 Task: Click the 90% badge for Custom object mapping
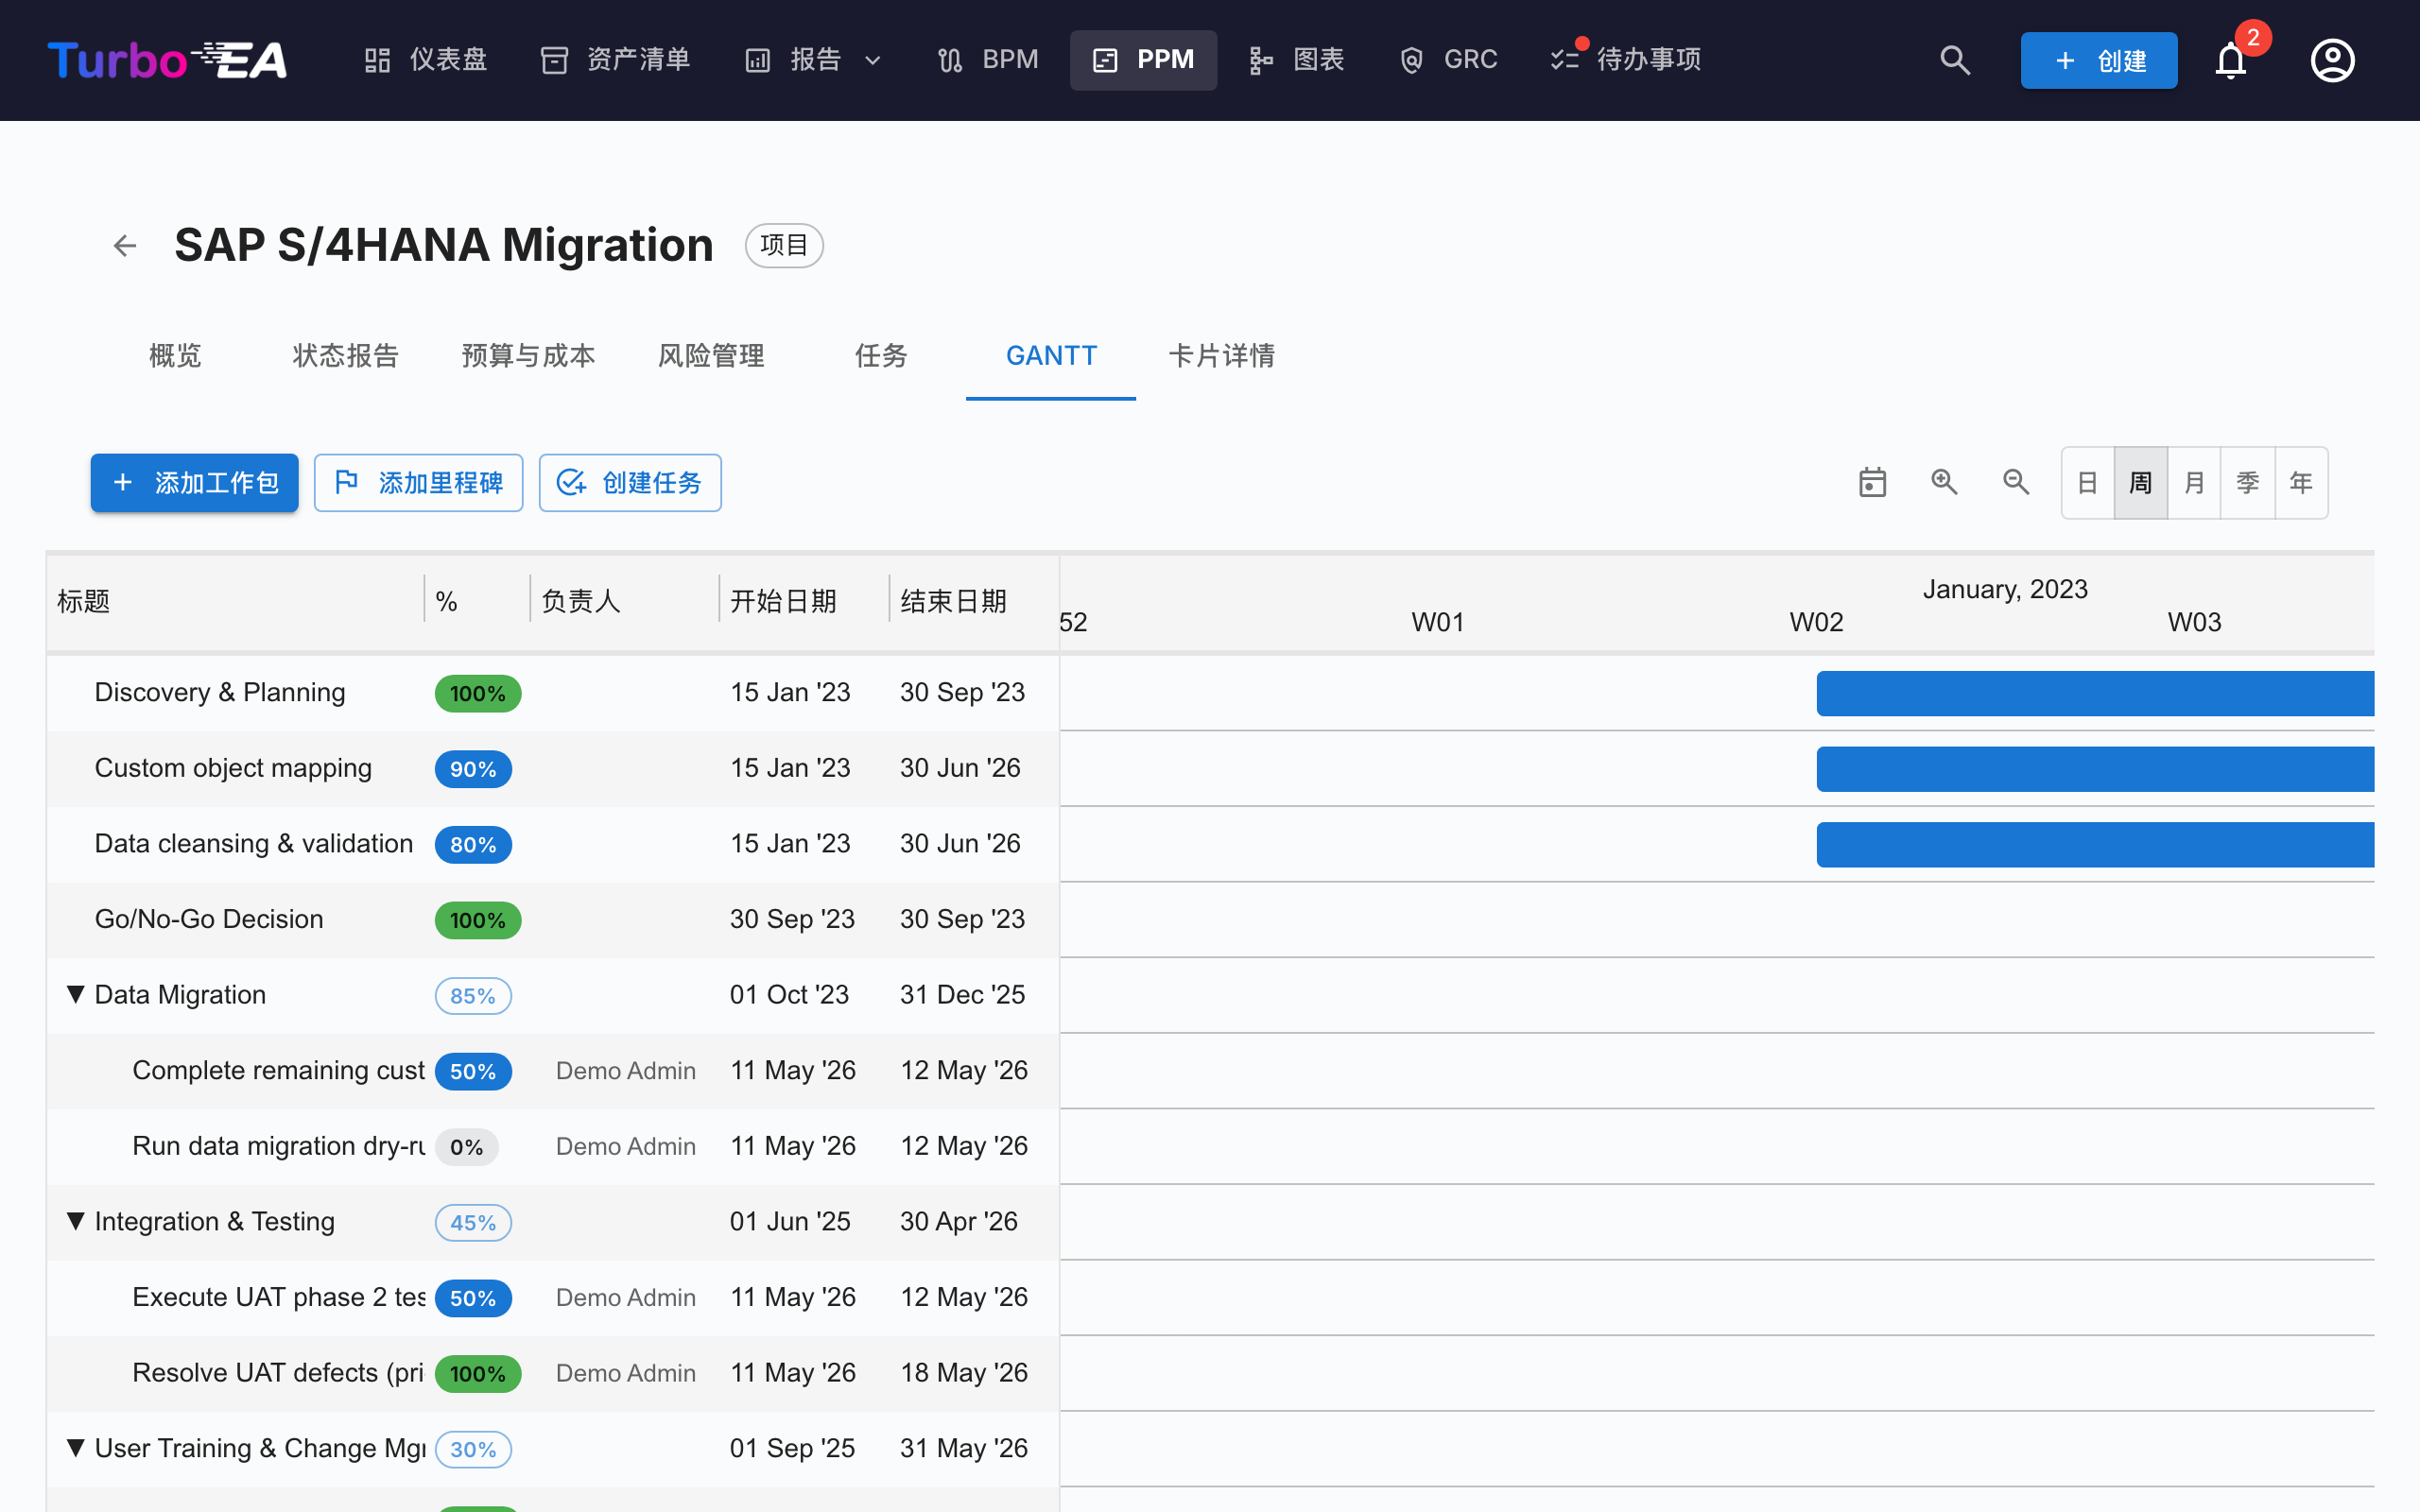pyautogui.click(x=473, y=769)
